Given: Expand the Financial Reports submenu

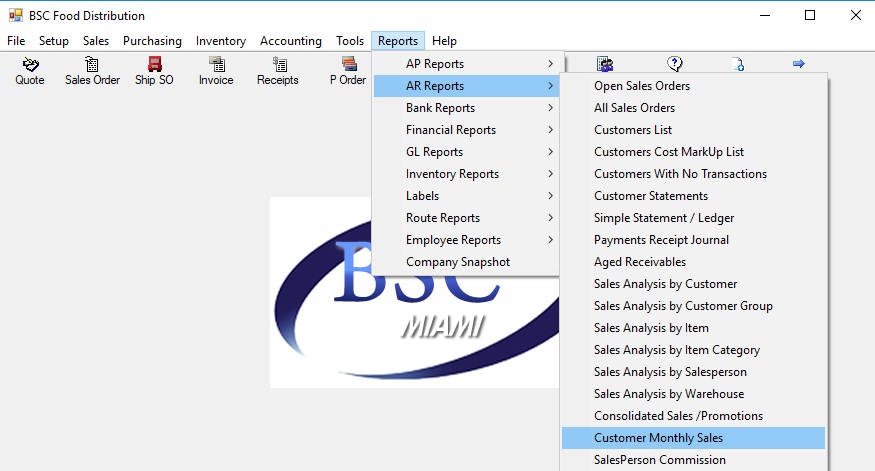Looking at the screenshot, I should (x=466, y=130).
